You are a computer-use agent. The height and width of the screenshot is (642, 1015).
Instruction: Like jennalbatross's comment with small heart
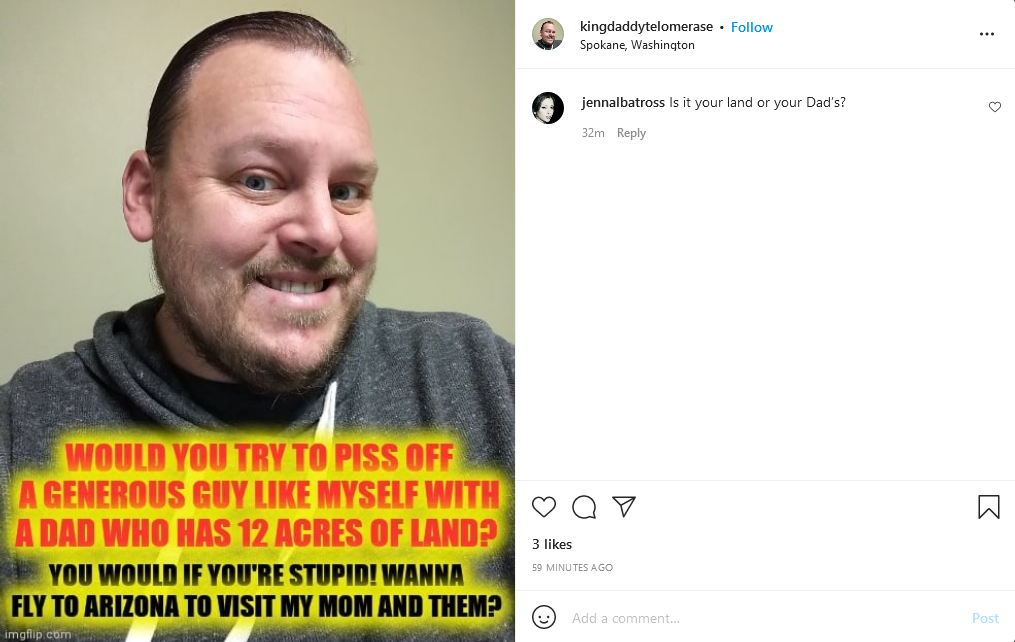click(x=995, y=107)
